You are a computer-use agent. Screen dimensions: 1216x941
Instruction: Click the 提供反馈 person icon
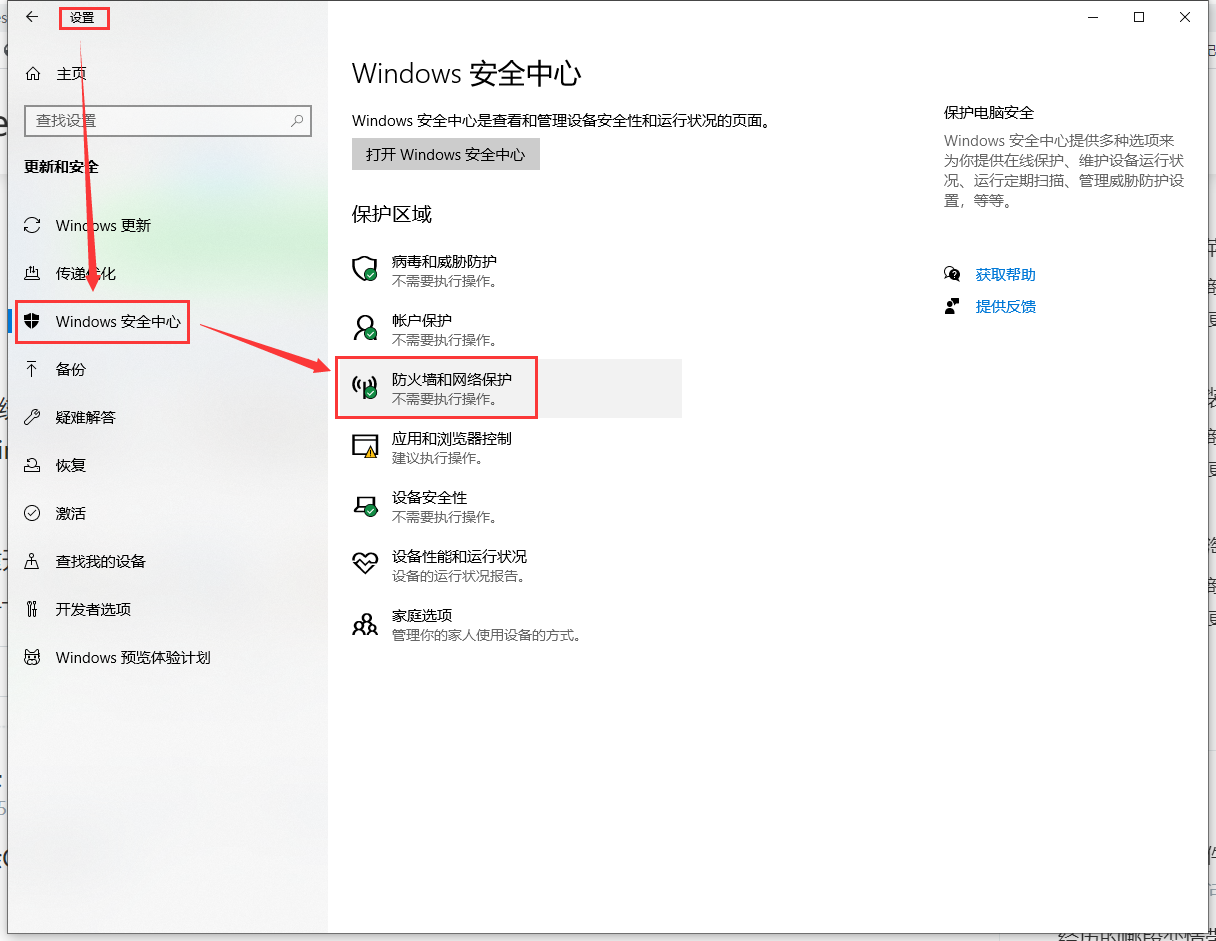pos(952,306)
